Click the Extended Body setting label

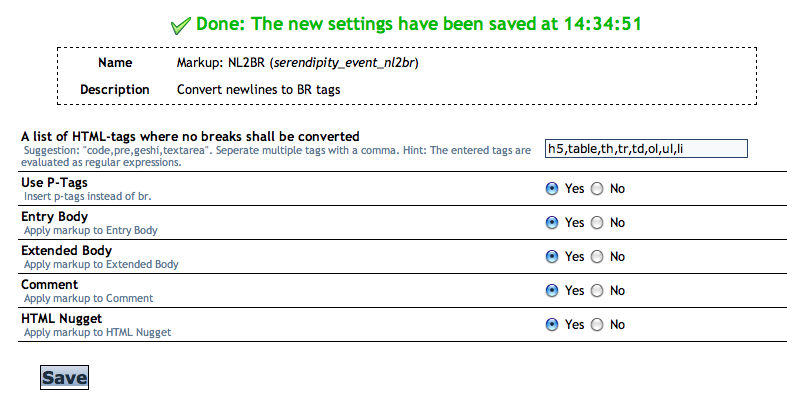coord(66,250)
